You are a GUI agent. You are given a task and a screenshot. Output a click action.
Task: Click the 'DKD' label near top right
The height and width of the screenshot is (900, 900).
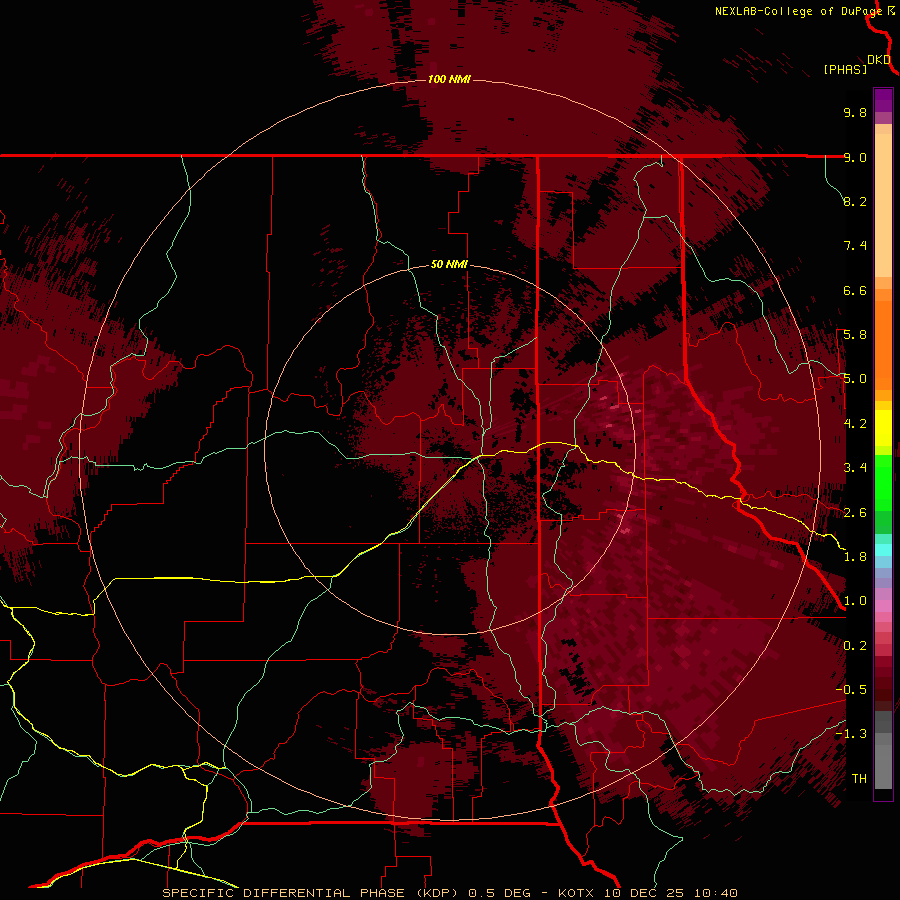[879, 60]
